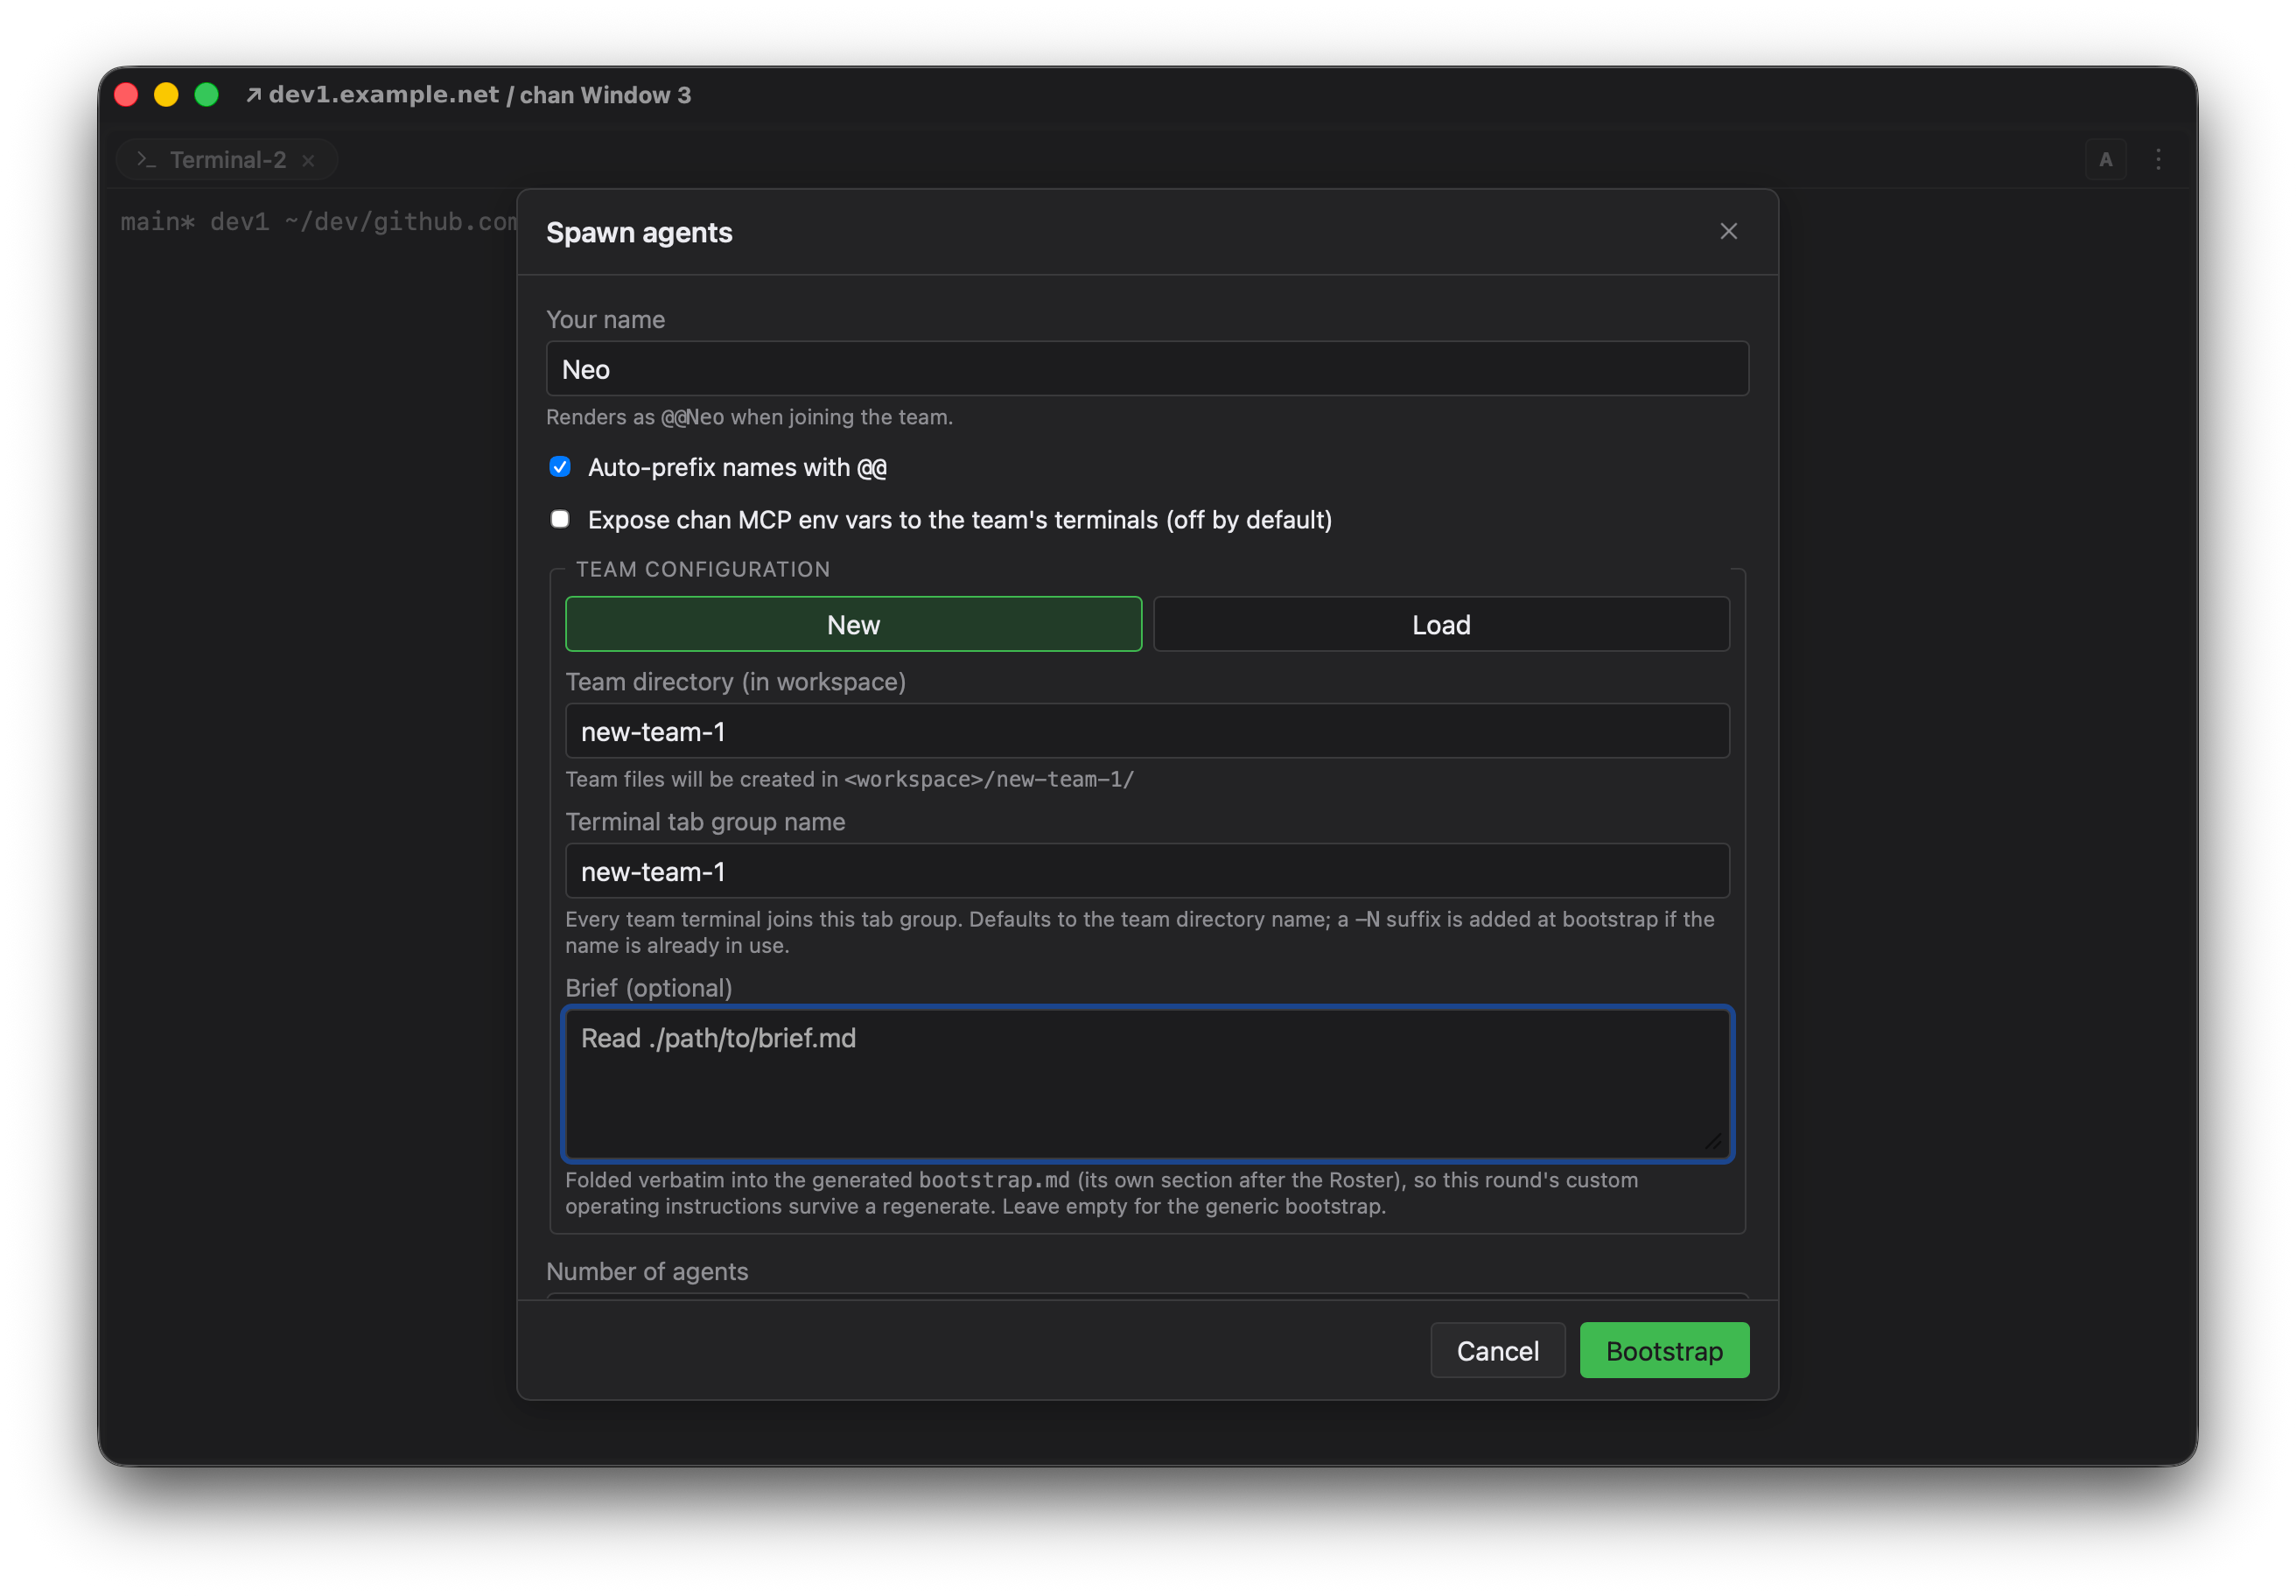Focus the Brief (optional) text area
Screen dimensions: 2296x1596
coord(1147,1084)
